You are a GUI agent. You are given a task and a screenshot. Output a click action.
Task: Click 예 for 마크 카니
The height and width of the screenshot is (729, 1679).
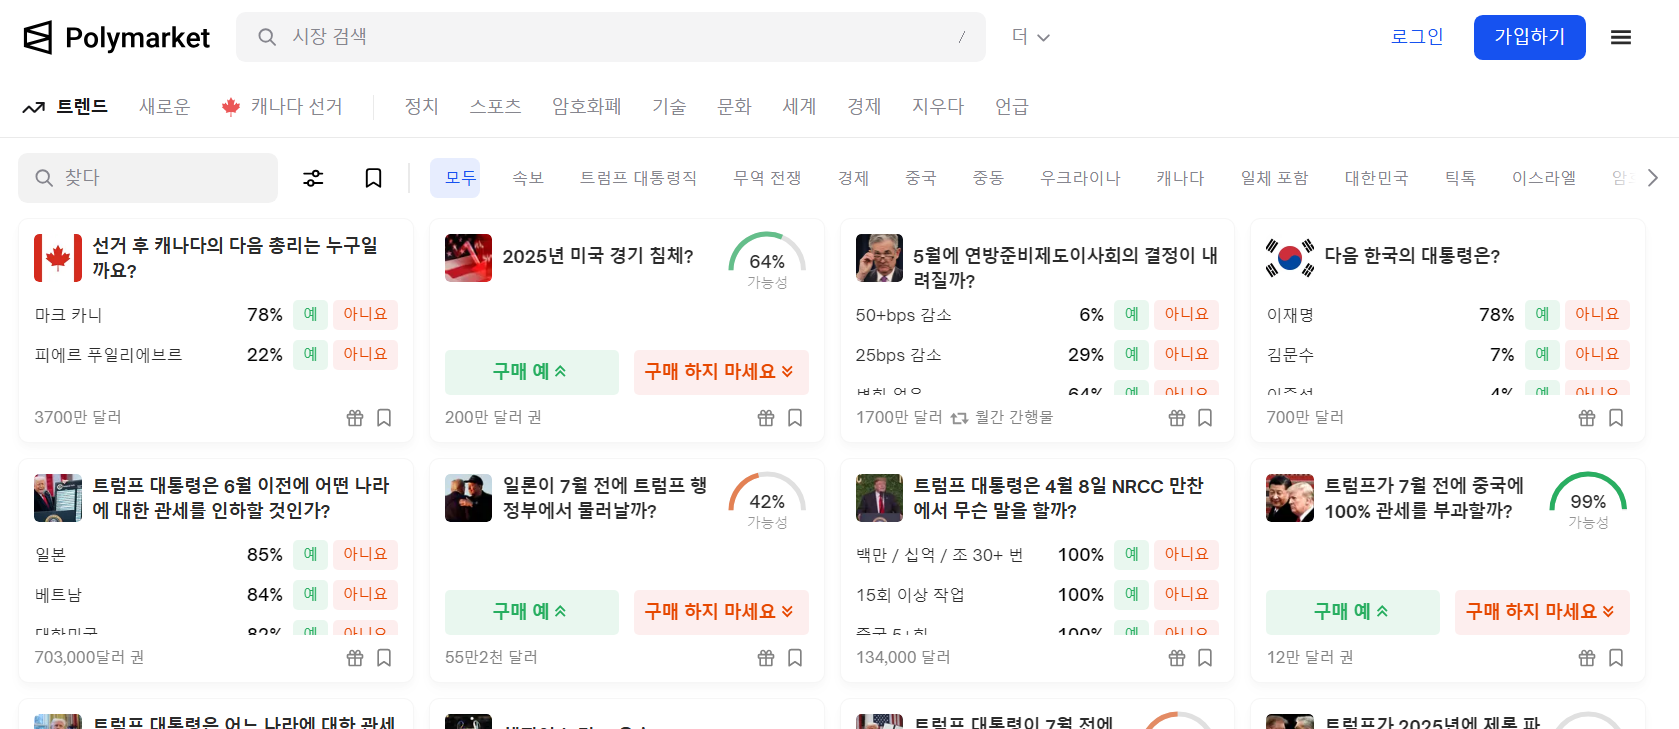point(310,314)
